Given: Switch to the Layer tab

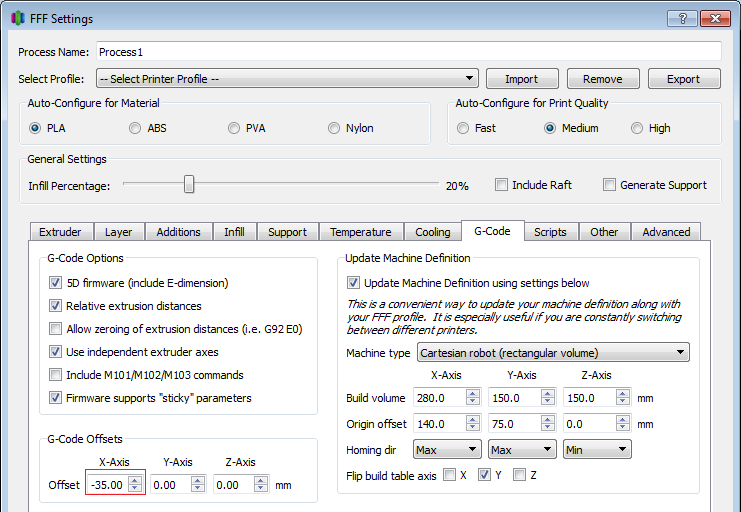Looking at the screenshot, I should (x=119, y=232).
